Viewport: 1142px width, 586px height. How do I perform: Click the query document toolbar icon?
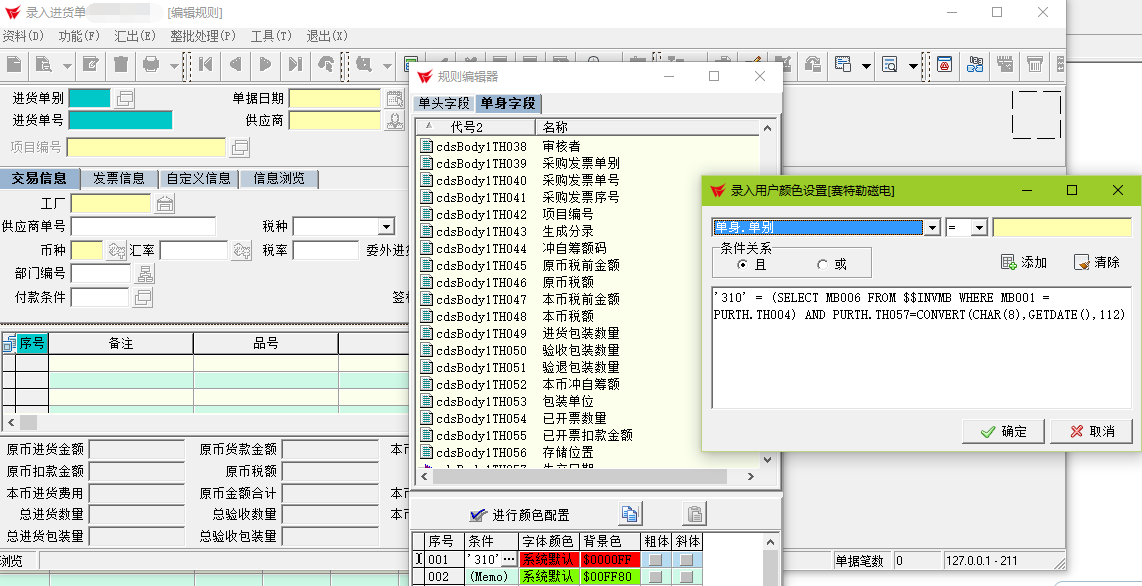(x=44, y=65)
